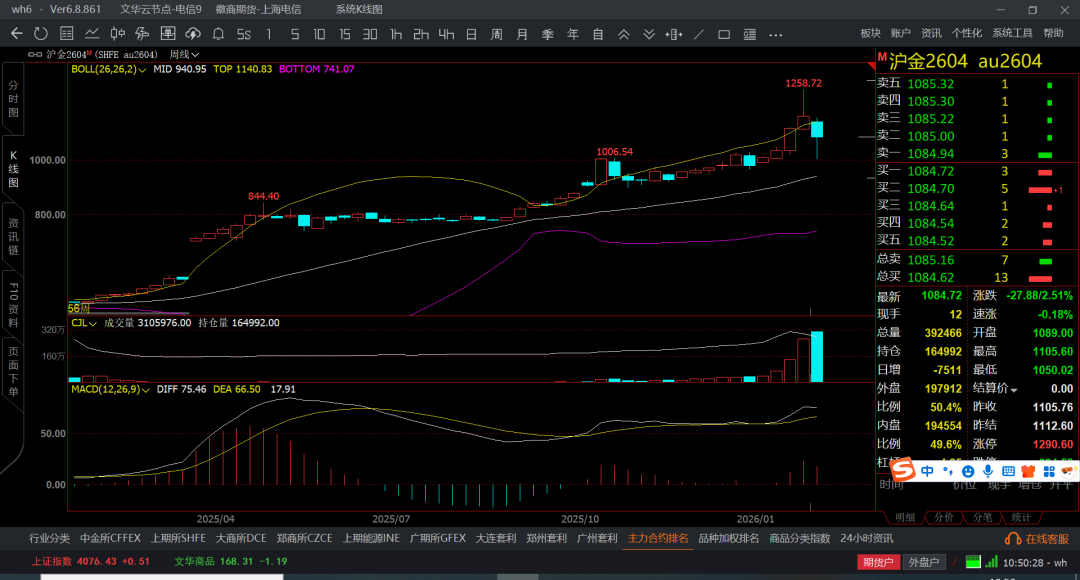Switch to the 分时图 side tab
This screenshot has height=580, width=1080.
13,99
